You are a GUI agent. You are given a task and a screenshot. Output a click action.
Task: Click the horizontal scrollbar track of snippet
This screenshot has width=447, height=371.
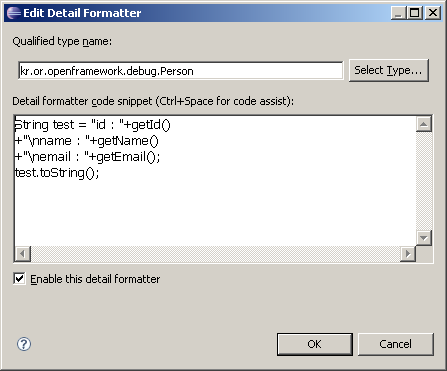tap(215, 254)
